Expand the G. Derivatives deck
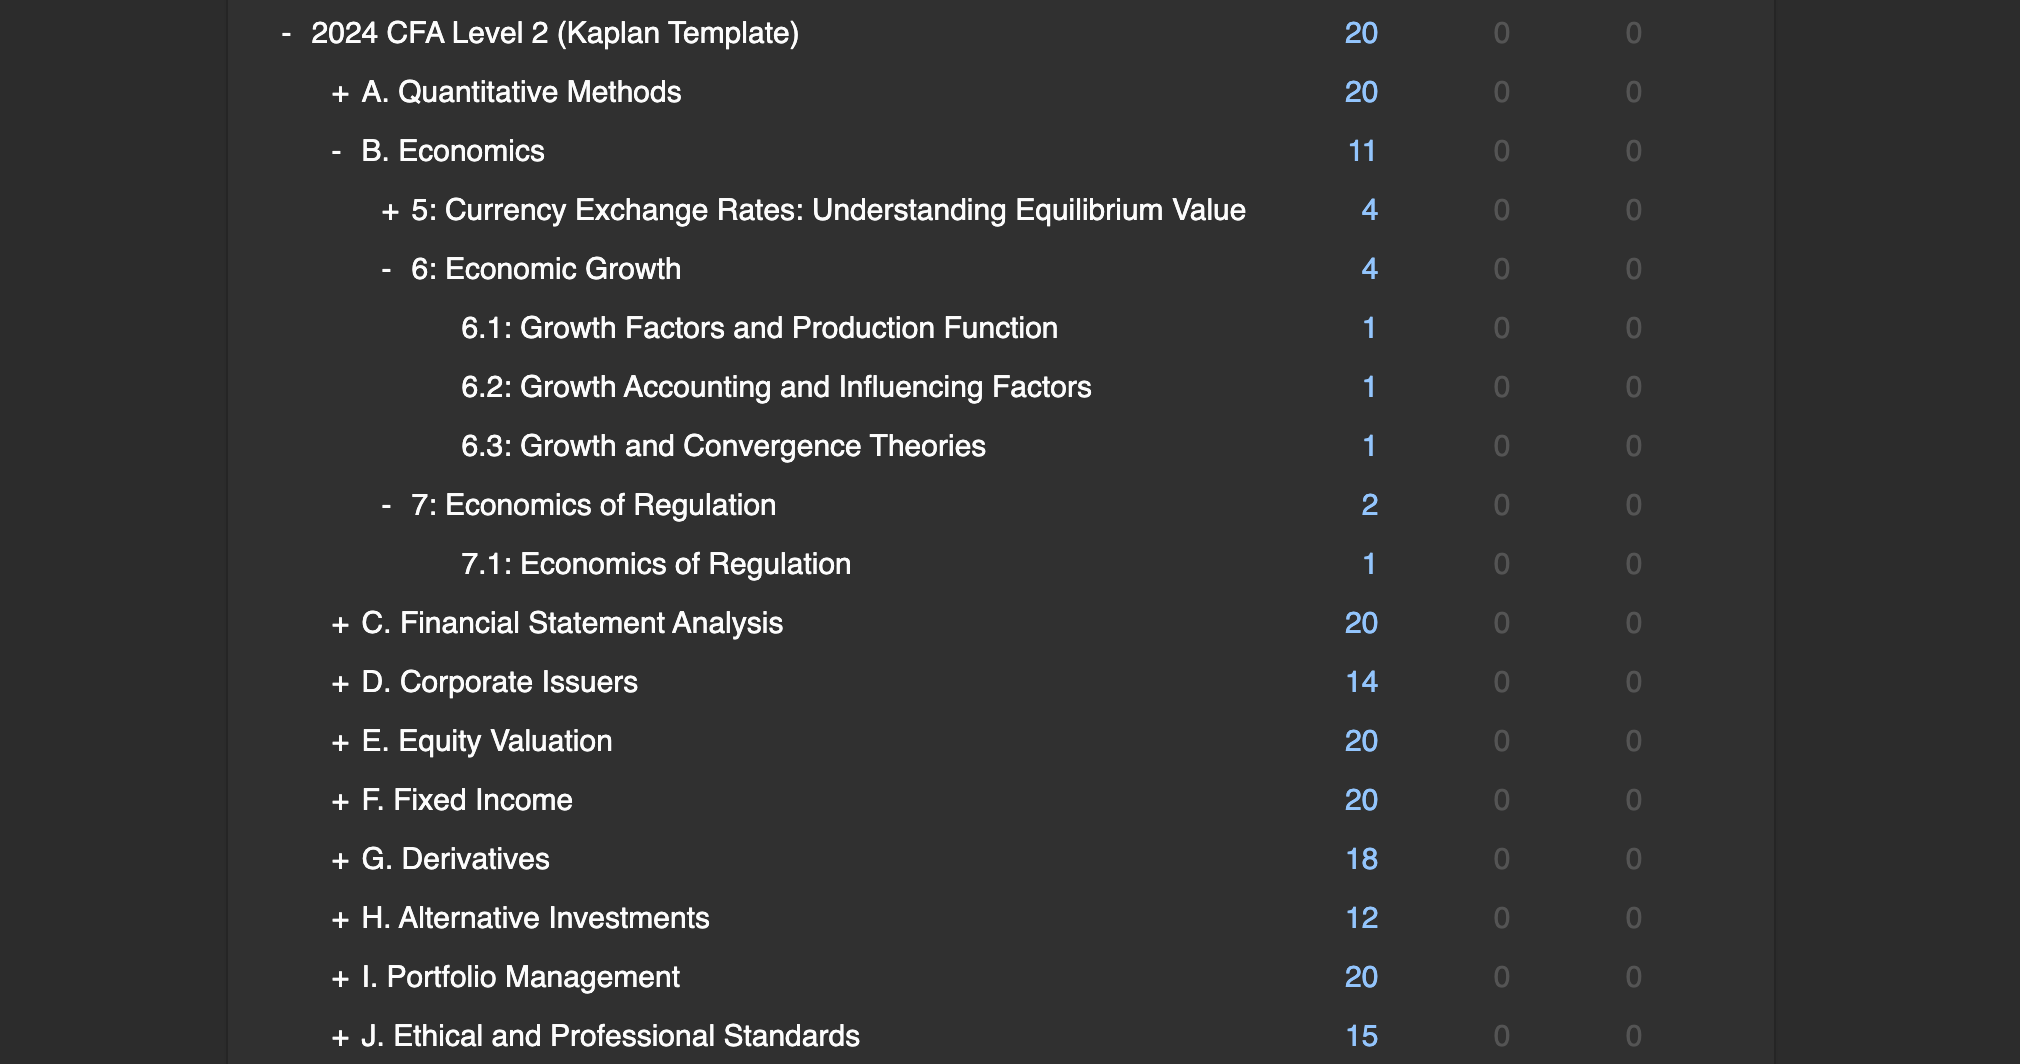 (x=340, y=860)
